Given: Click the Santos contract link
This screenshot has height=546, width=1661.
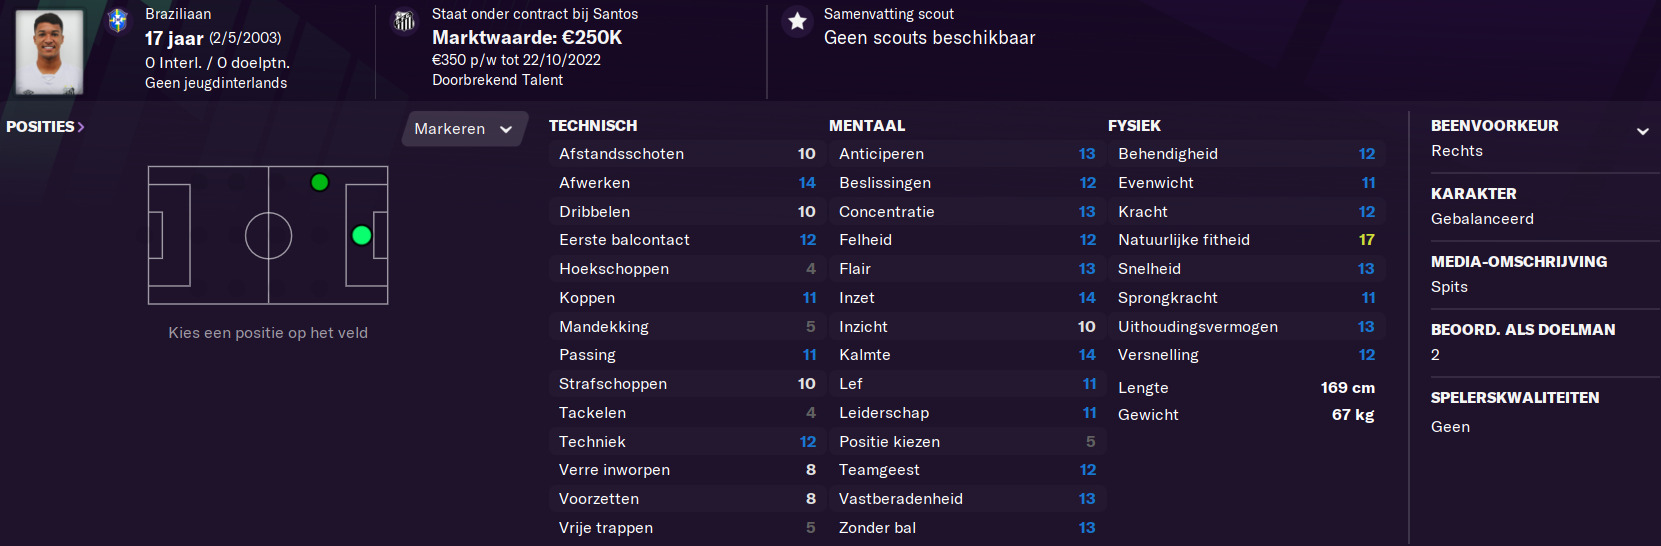Looking at the screenshot, I should tap(535, 14).
